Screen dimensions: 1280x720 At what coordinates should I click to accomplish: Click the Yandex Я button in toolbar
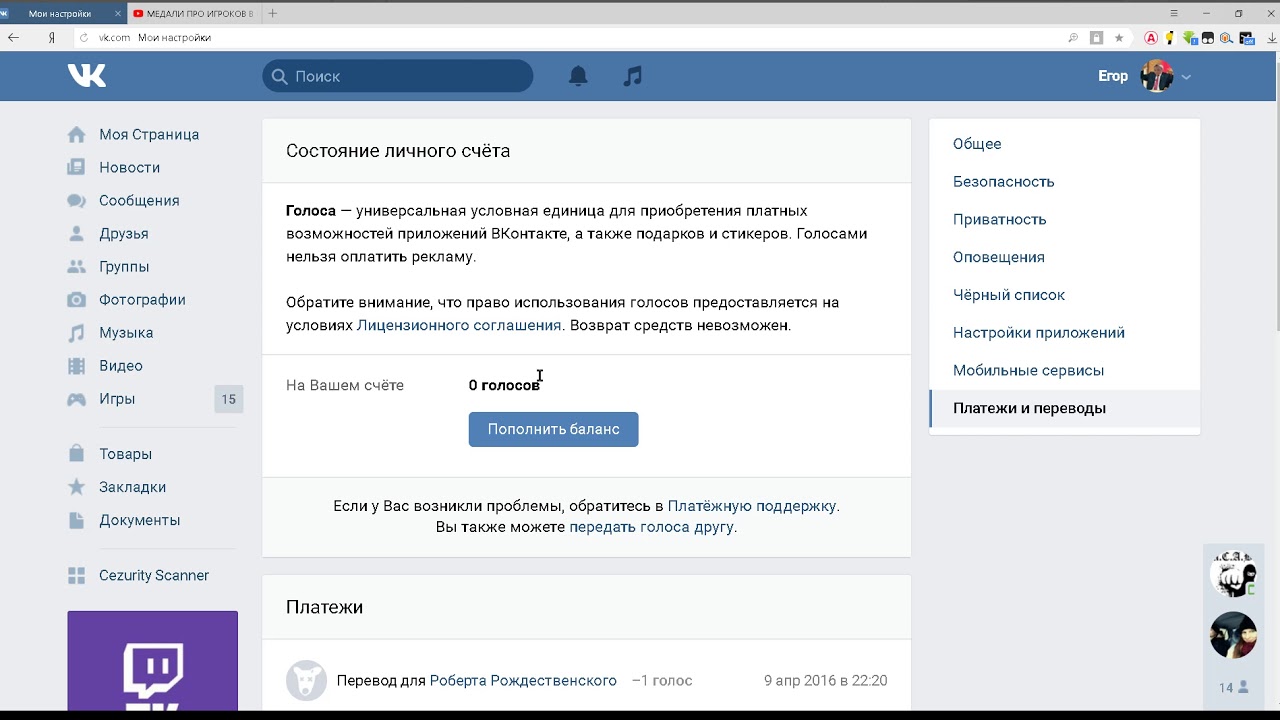tap(51, 38)
